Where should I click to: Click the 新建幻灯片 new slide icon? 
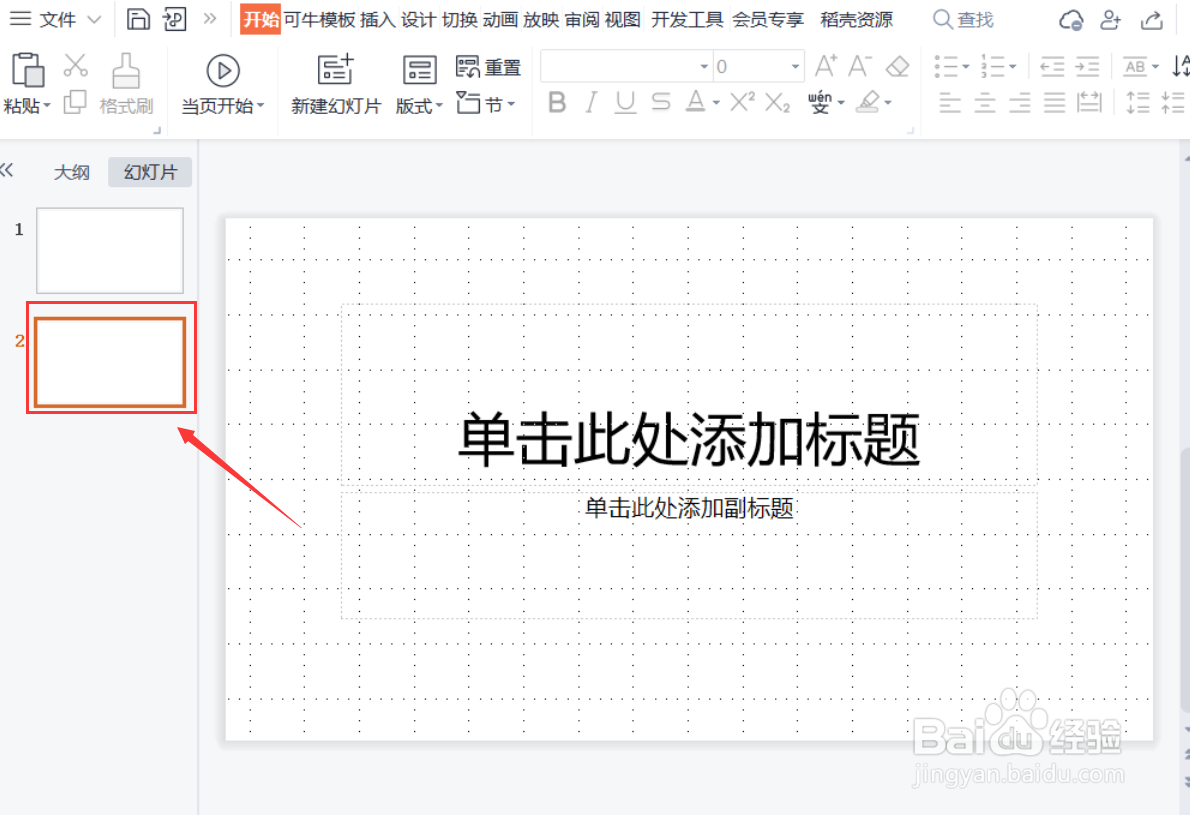[334, 68]
